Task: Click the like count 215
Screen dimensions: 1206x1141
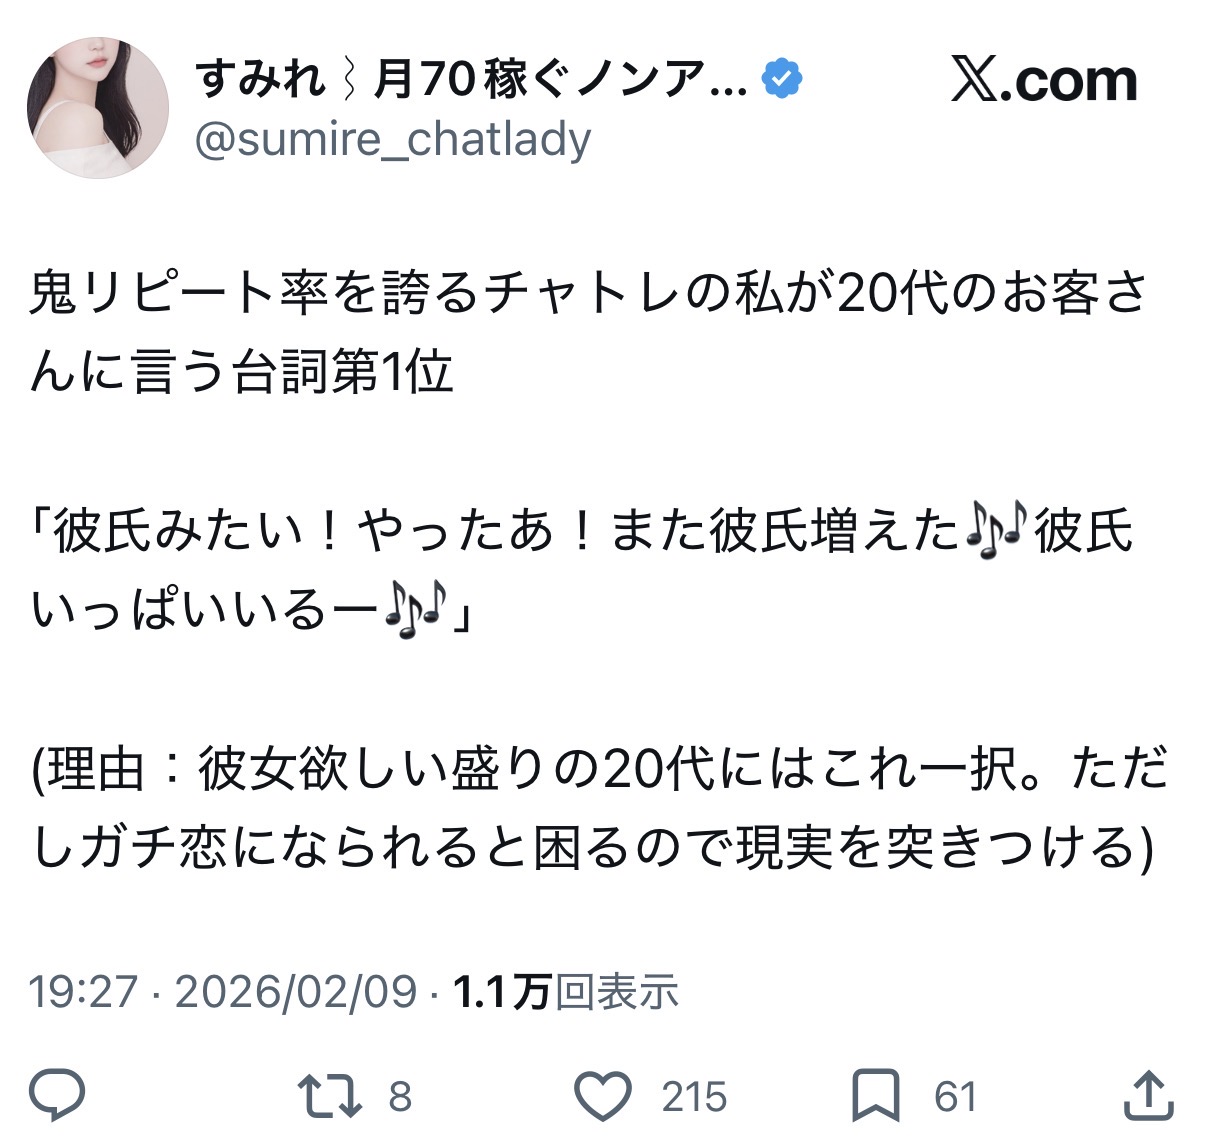Action: coord(694,1097)
